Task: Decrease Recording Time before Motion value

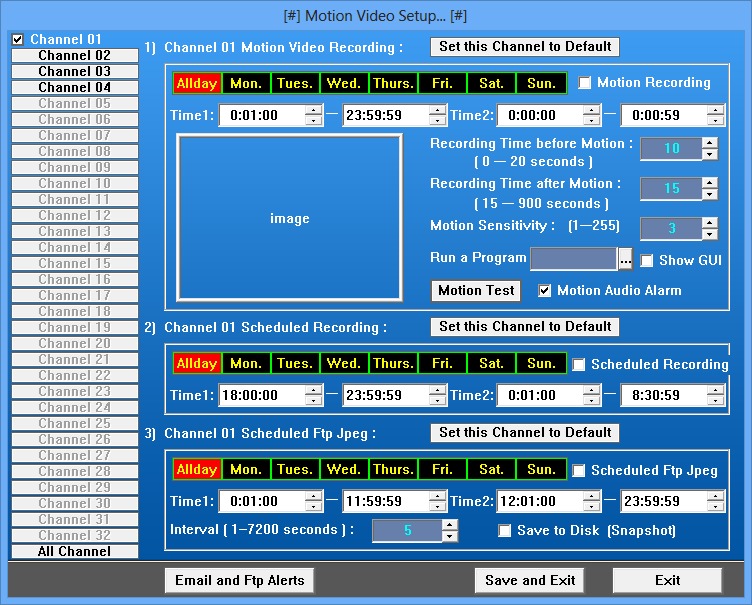Action: tap(710, 154)
